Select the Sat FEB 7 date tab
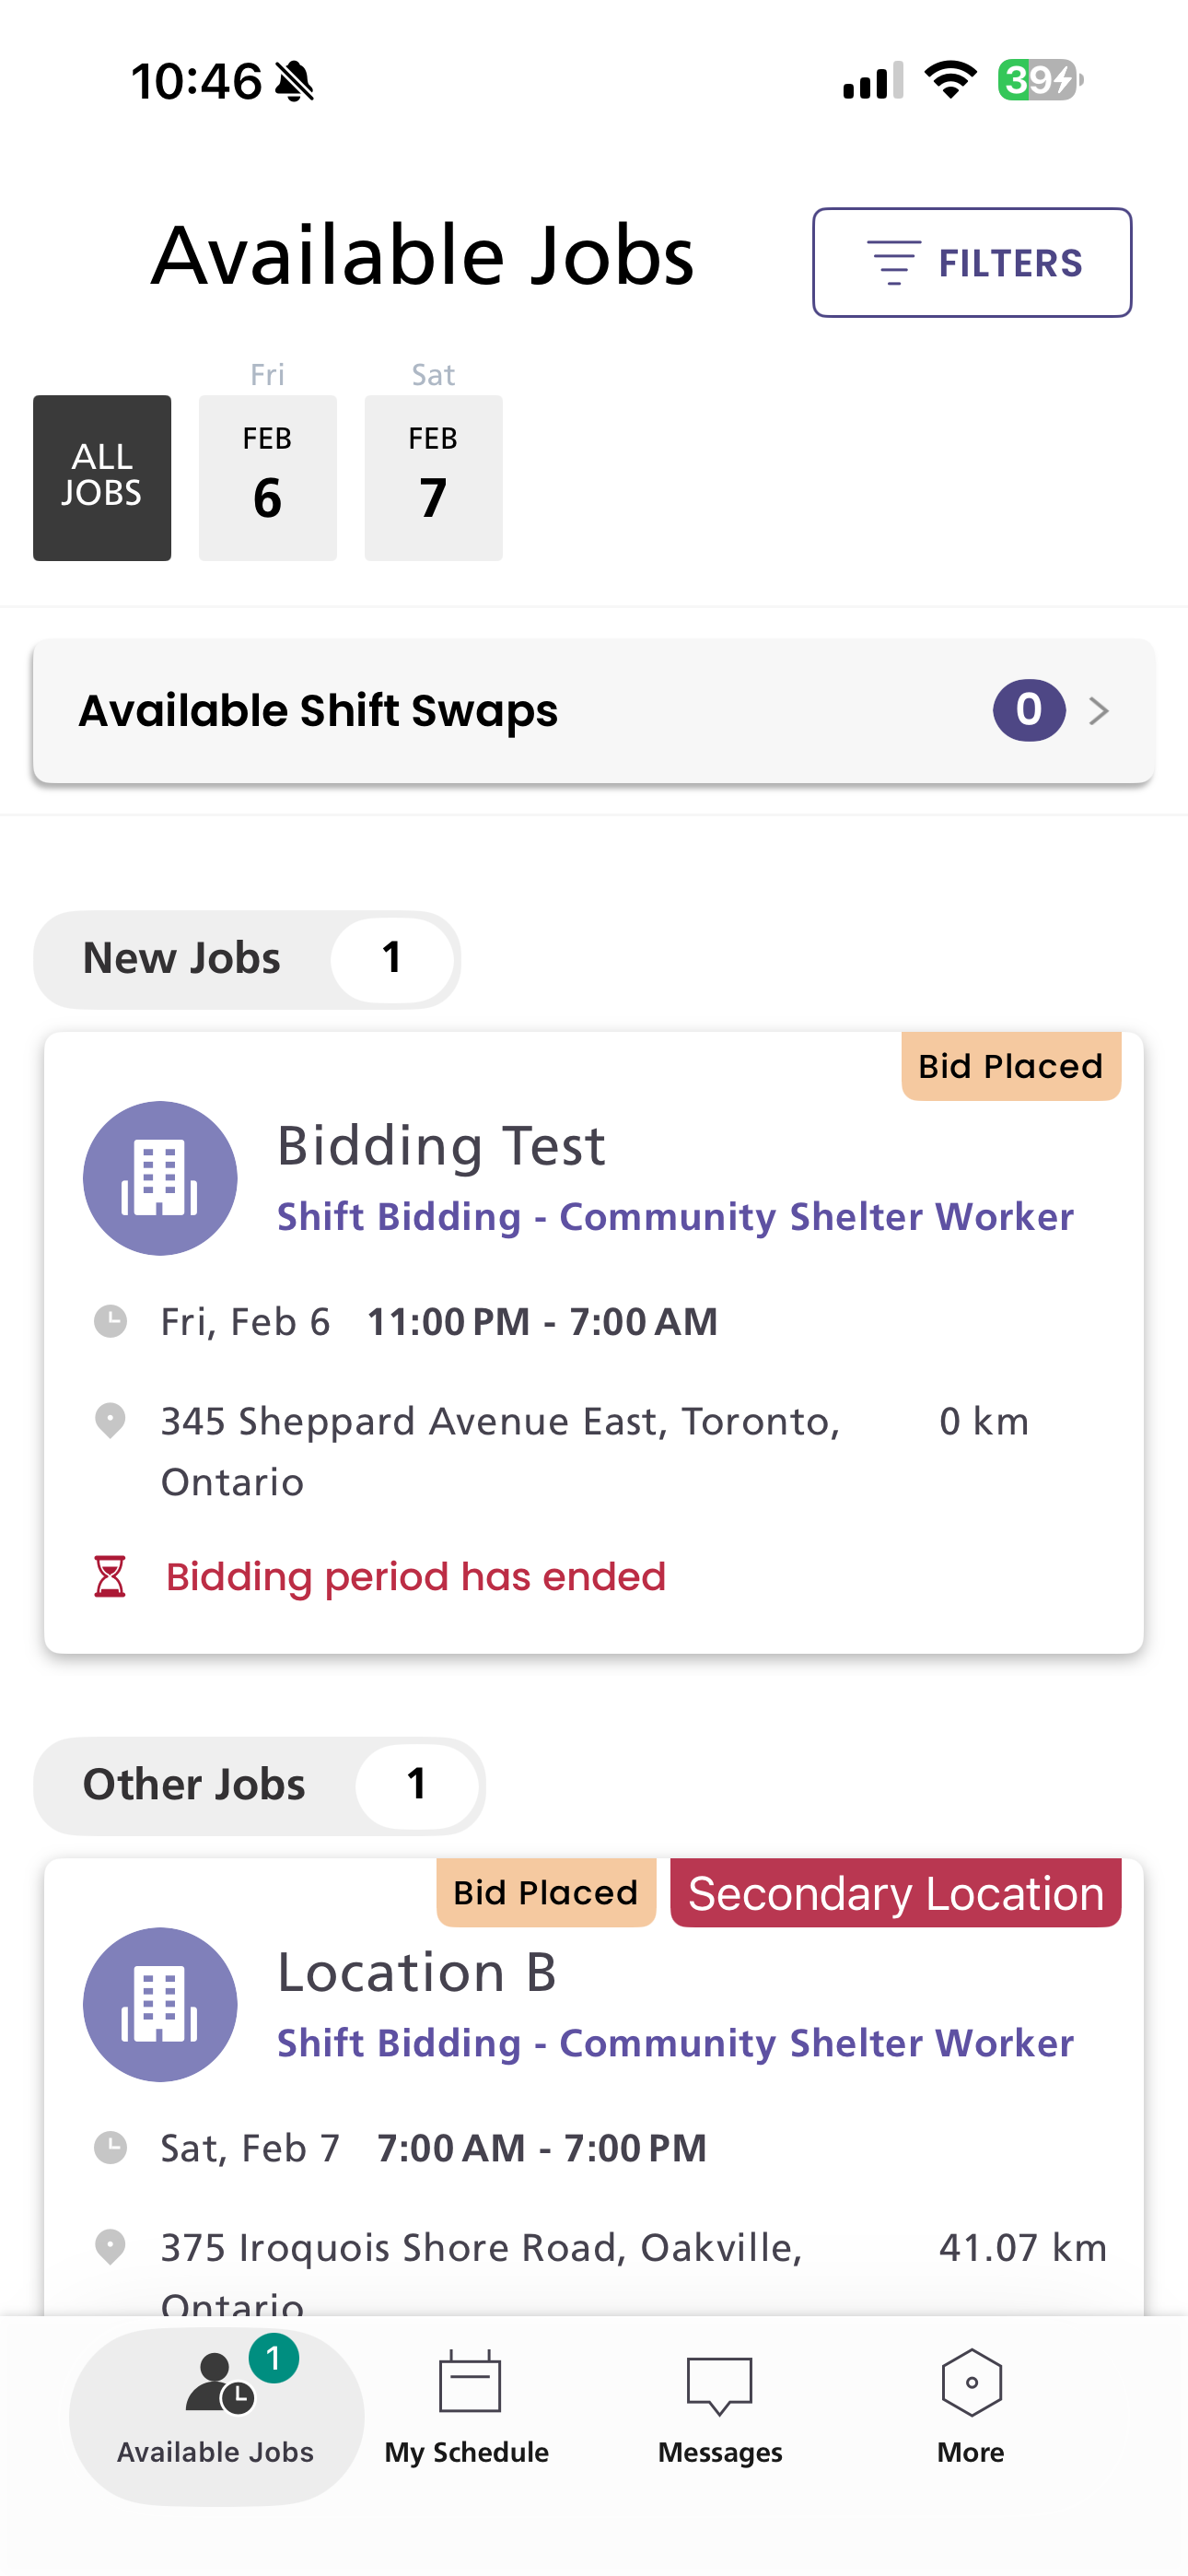Screen dimensions: 1188x2576 433,477
